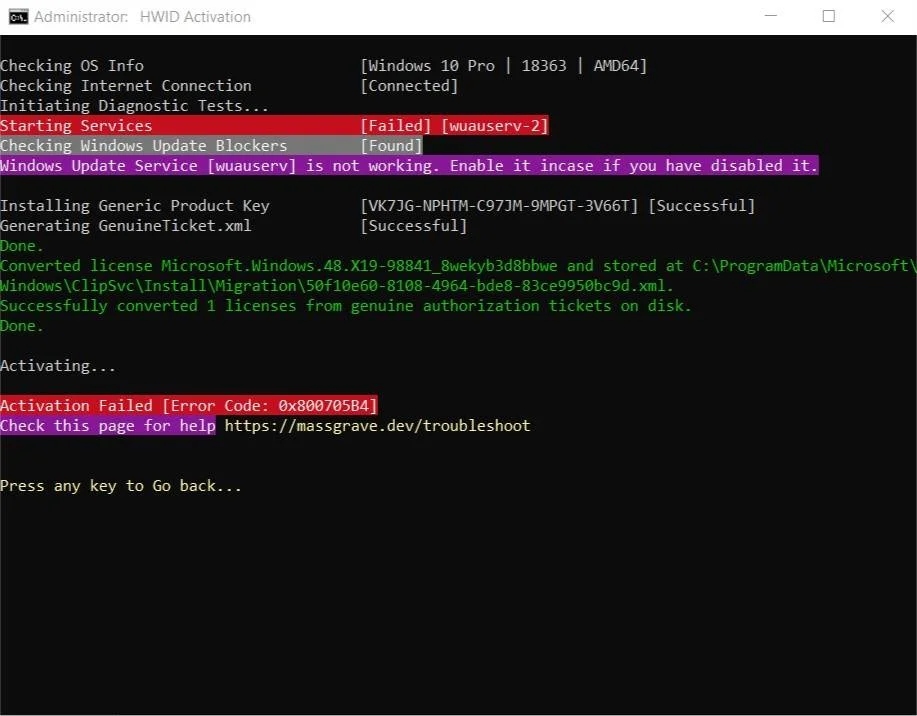The image size is (917, 716).
Task: Click the 'Converted license Microsoft.Windows.48' line
Action: (458, 266)
